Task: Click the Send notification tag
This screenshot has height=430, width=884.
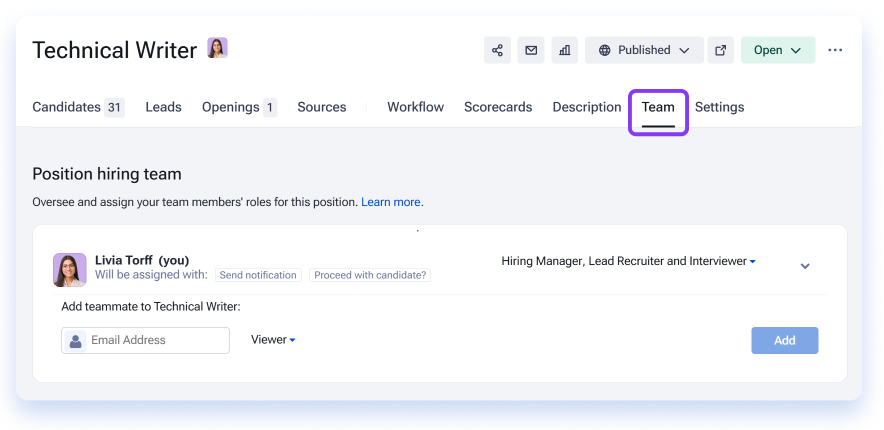Action: click(258, 275)
